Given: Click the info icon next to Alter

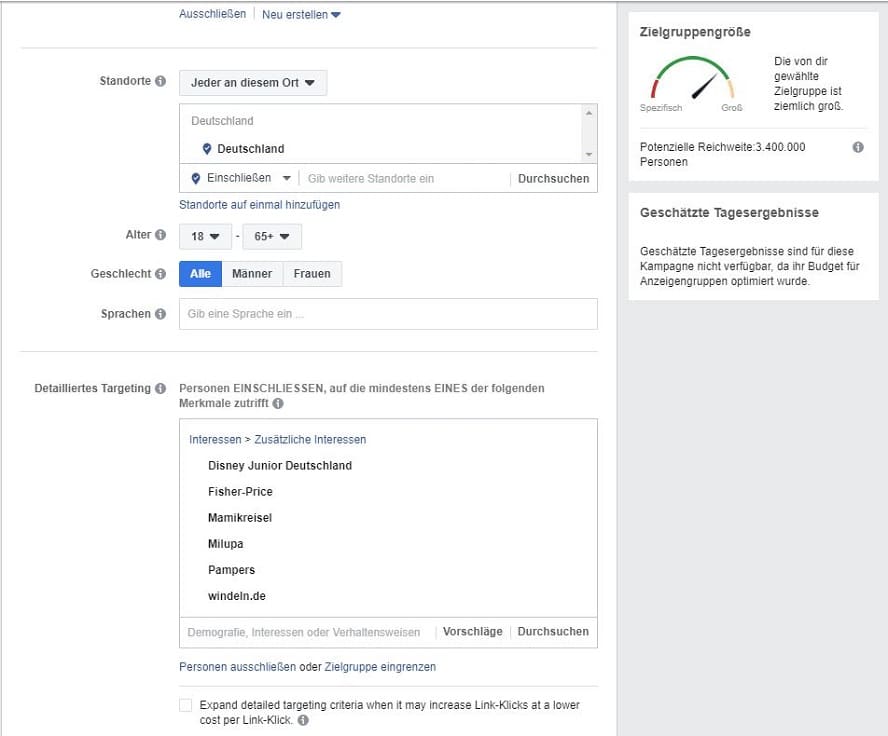Looking at the screenshot, I should click(161, 234).
